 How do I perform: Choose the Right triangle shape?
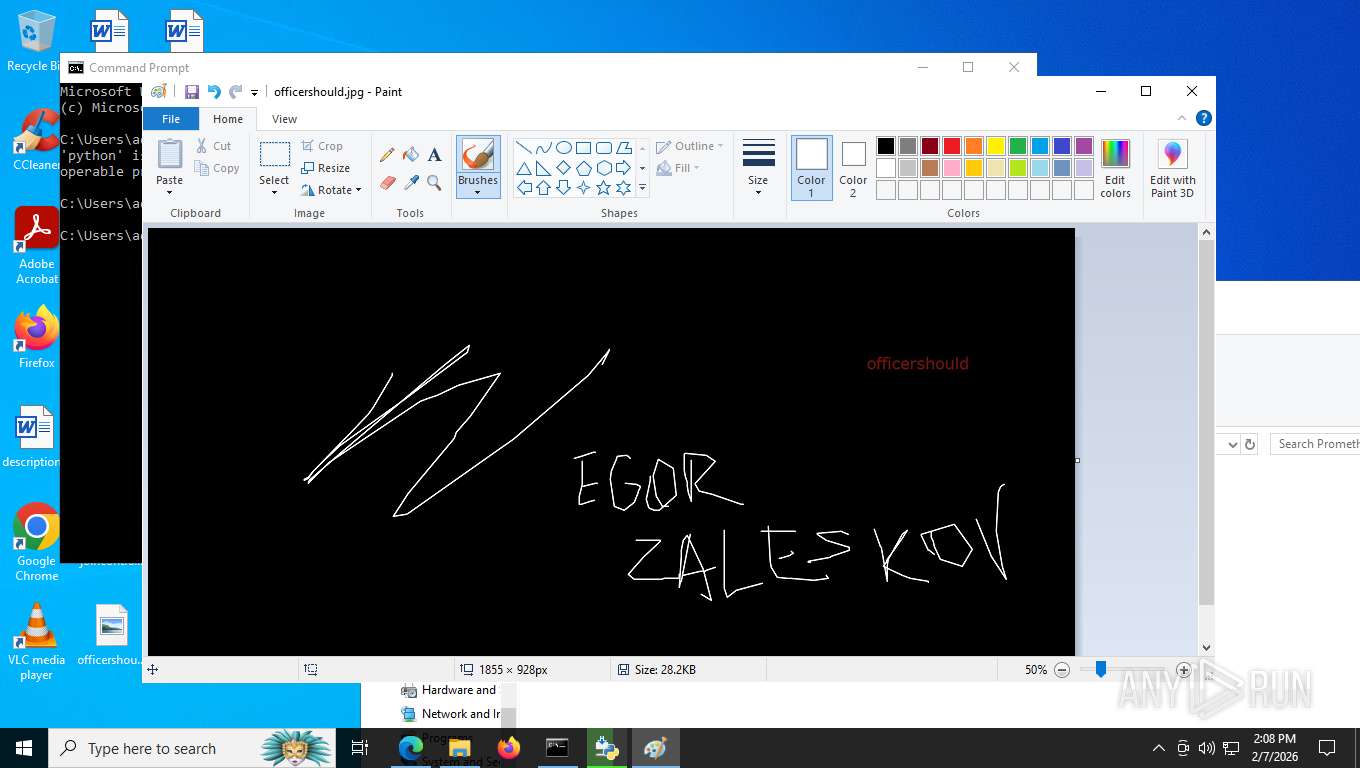pos(543,167)
